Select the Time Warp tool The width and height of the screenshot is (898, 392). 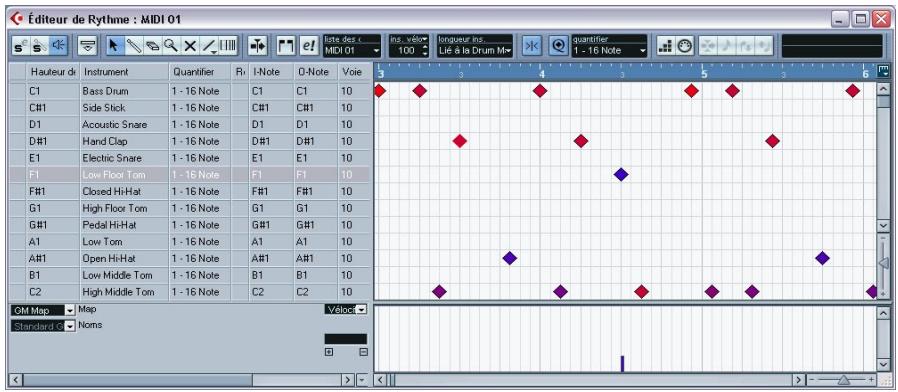tap(228, 46)
